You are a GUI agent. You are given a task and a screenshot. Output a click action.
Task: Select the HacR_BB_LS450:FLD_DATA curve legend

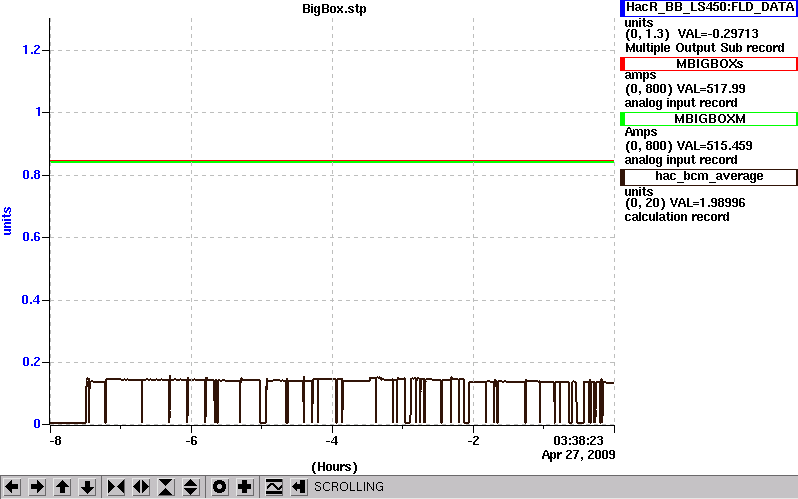(709, 8)
